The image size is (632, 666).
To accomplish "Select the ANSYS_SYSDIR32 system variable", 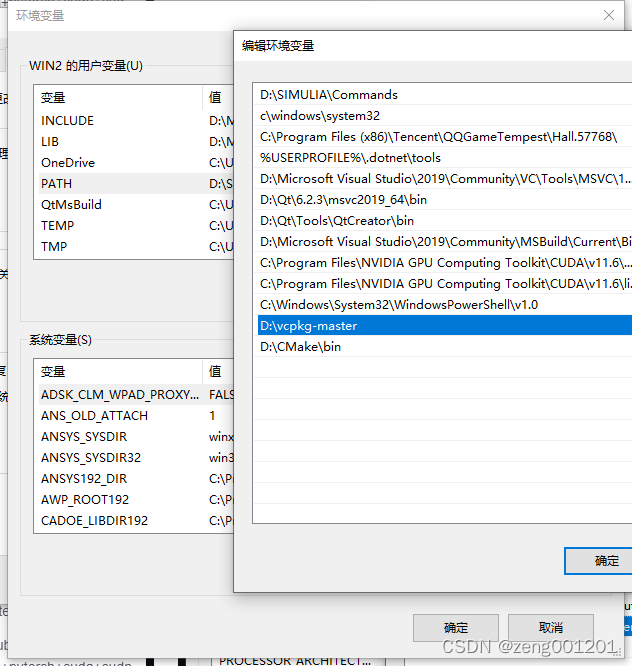I will point(136,457).
